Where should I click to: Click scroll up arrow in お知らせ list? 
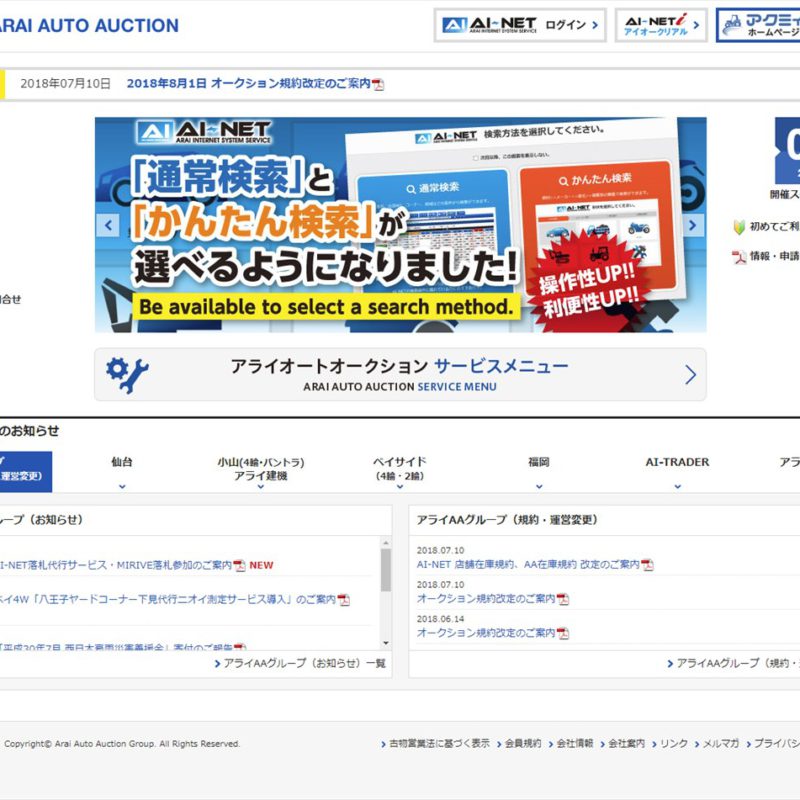386,543
